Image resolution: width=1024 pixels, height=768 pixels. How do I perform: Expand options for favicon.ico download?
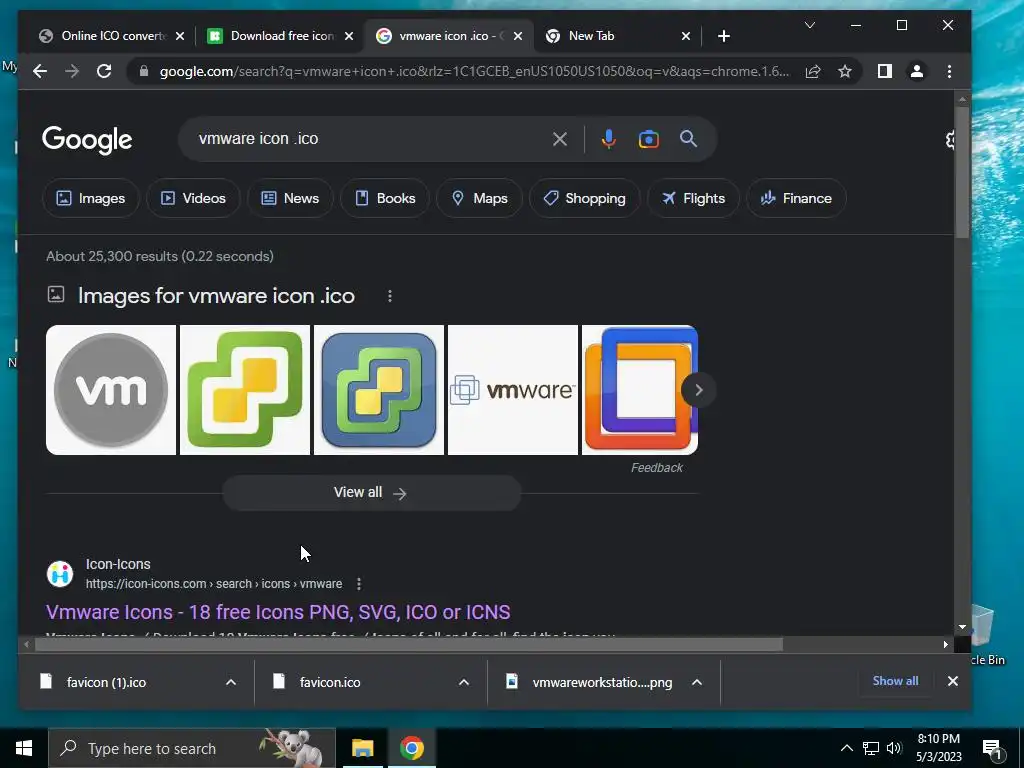coord(464,682)
